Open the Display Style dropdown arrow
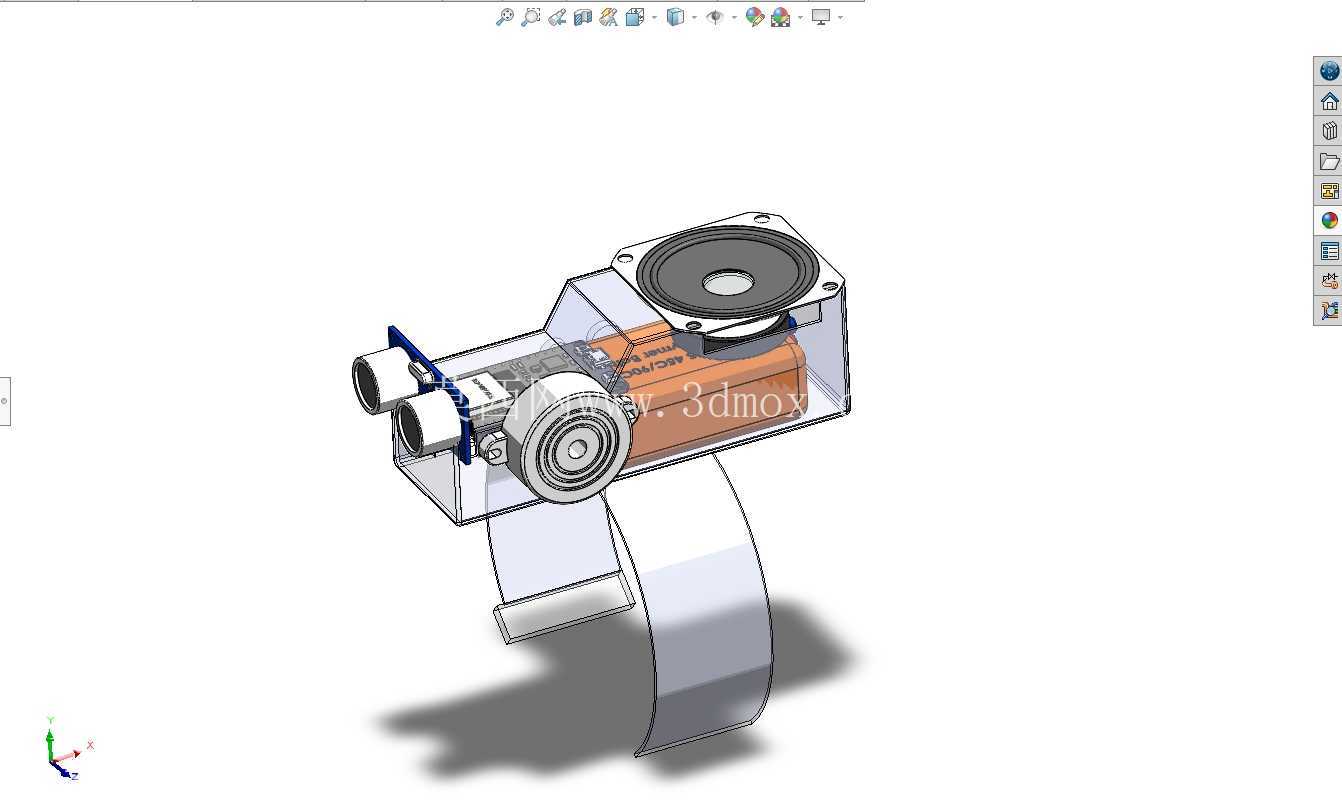 694,17
